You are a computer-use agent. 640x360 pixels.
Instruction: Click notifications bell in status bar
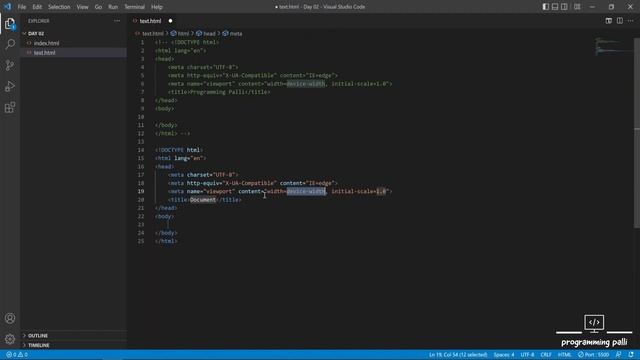(631, 355)
